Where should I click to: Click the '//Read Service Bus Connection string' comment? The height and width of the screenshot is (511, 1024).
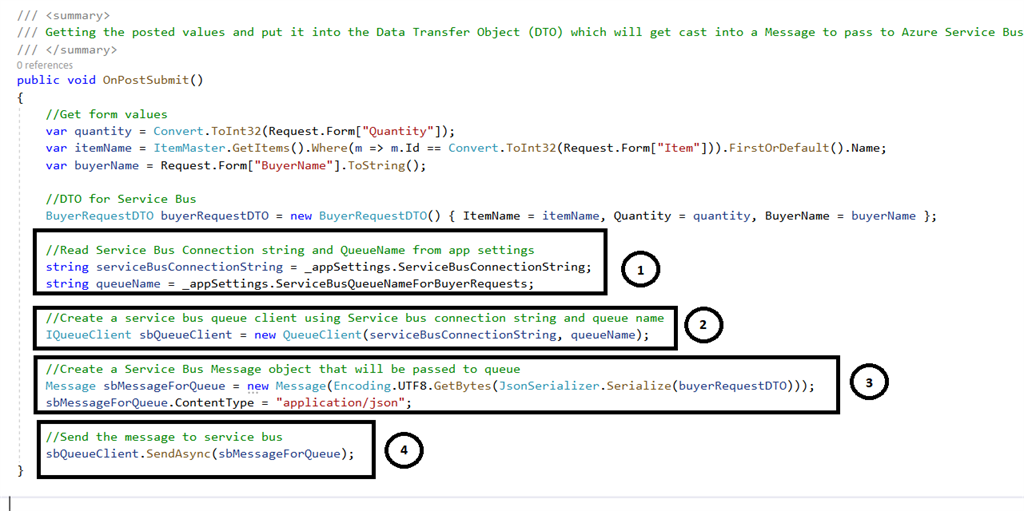290,250
